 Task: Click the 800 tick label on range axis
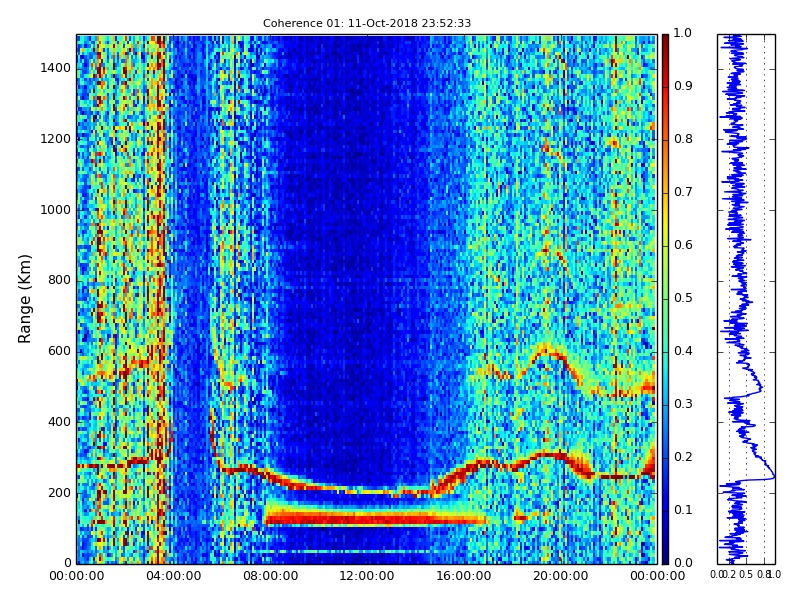pyautogui.click(x=60, y=280)
